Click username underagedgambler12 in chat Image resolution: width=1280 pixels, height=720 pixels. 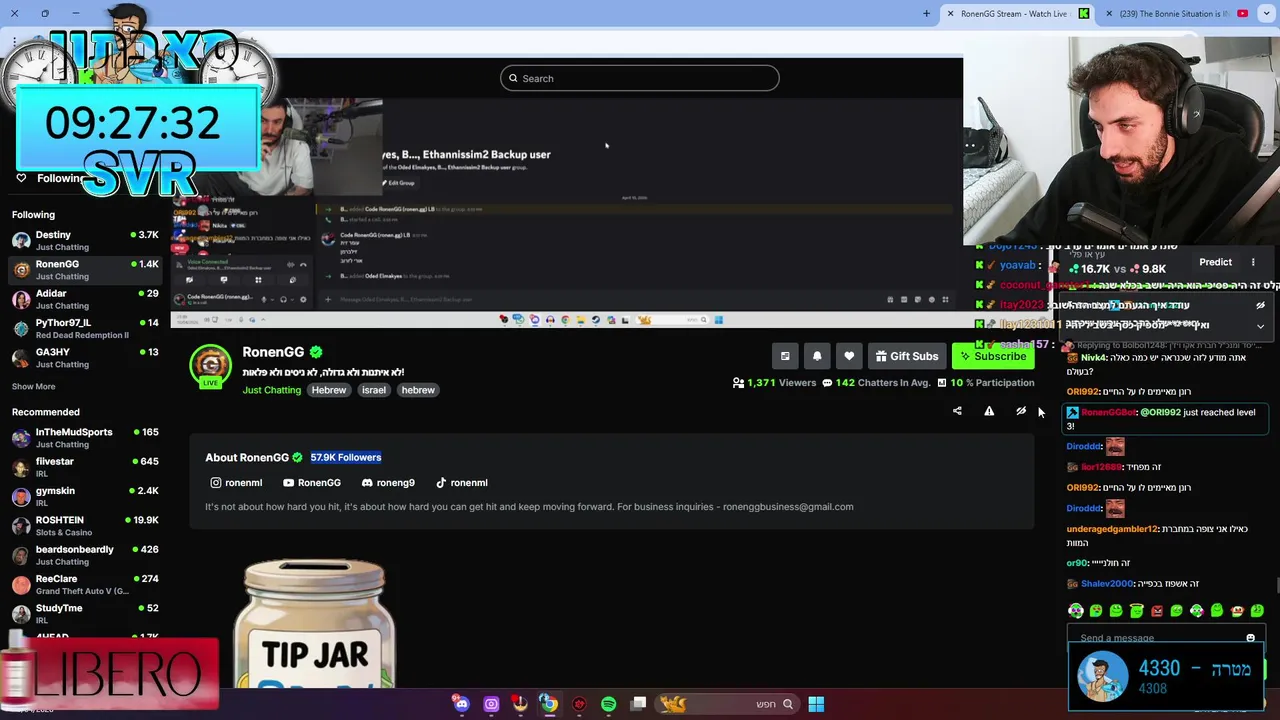tap(1112, 529)
